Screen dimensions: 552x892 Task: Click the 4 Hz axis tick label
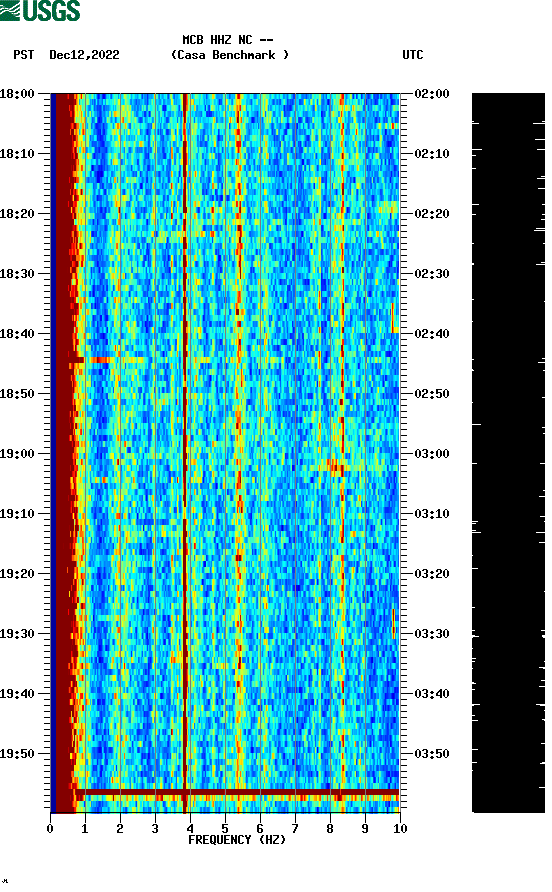(190, 829)
